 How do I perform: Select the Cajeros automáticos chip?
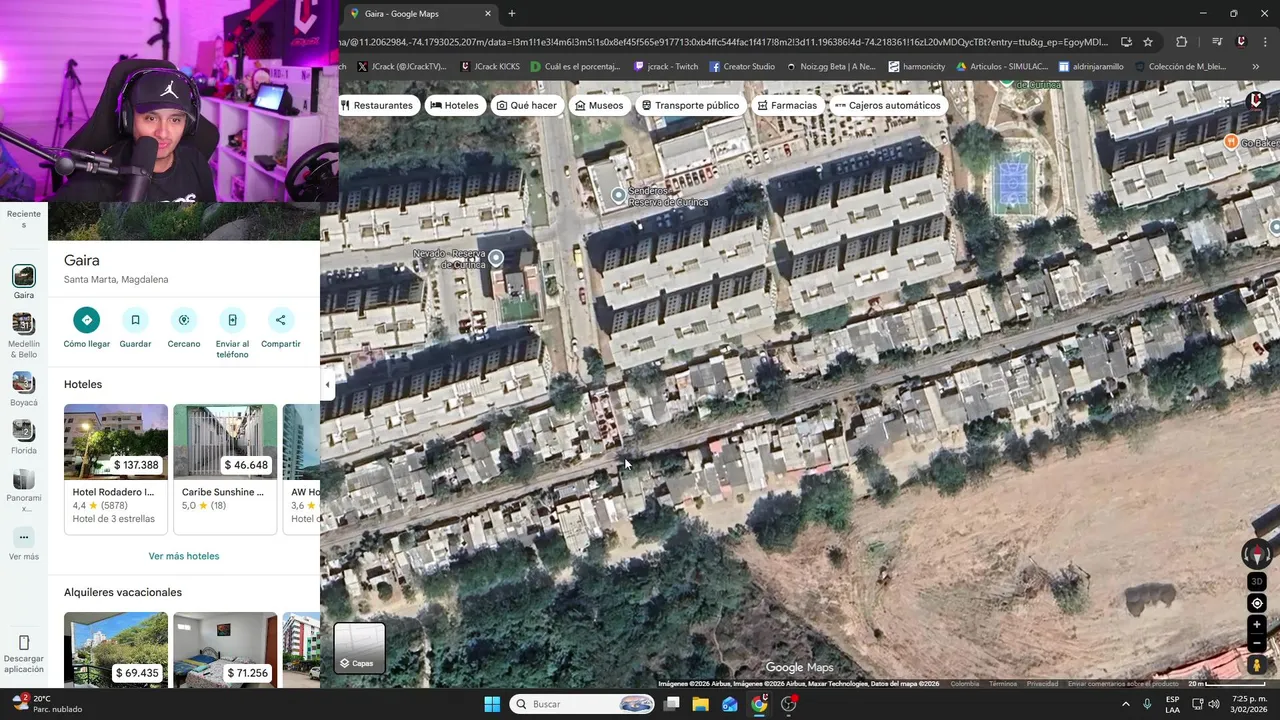(x=888, y=105)
